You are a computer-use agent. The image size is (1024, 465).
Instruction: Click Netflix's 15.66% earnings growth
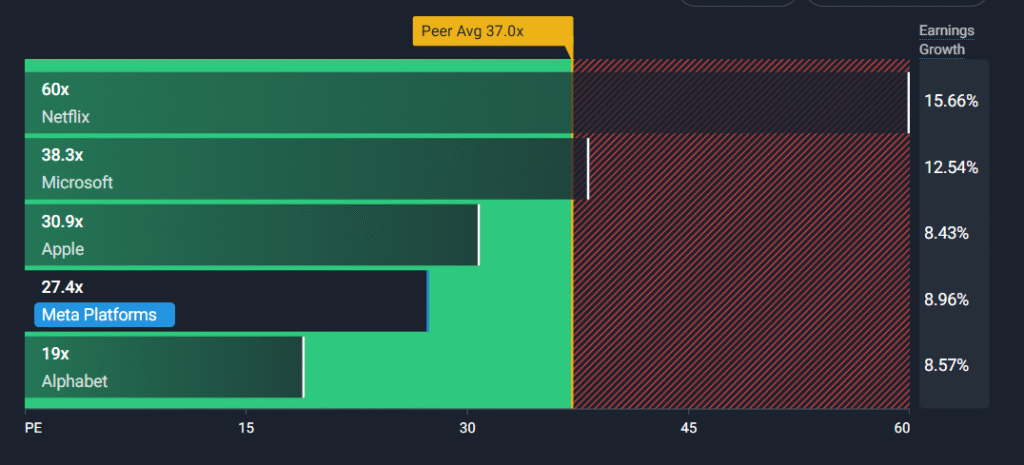[x=951, y=101]
